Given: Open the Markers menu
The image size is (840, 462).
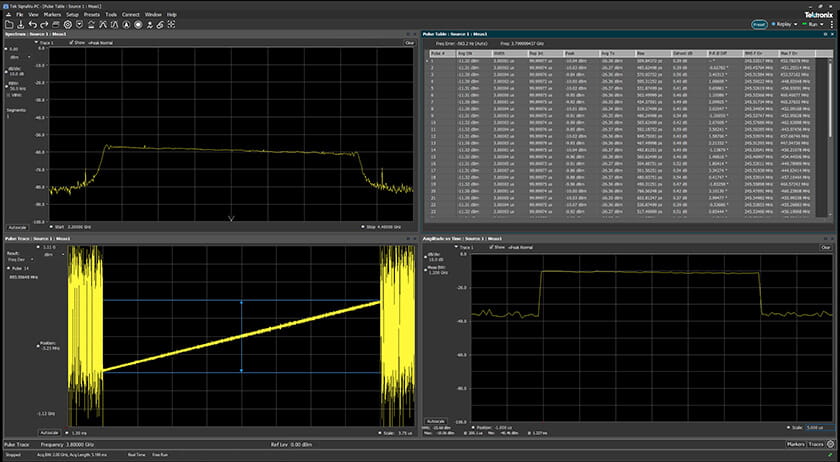Looking at the screenshot, I should 52,15.
